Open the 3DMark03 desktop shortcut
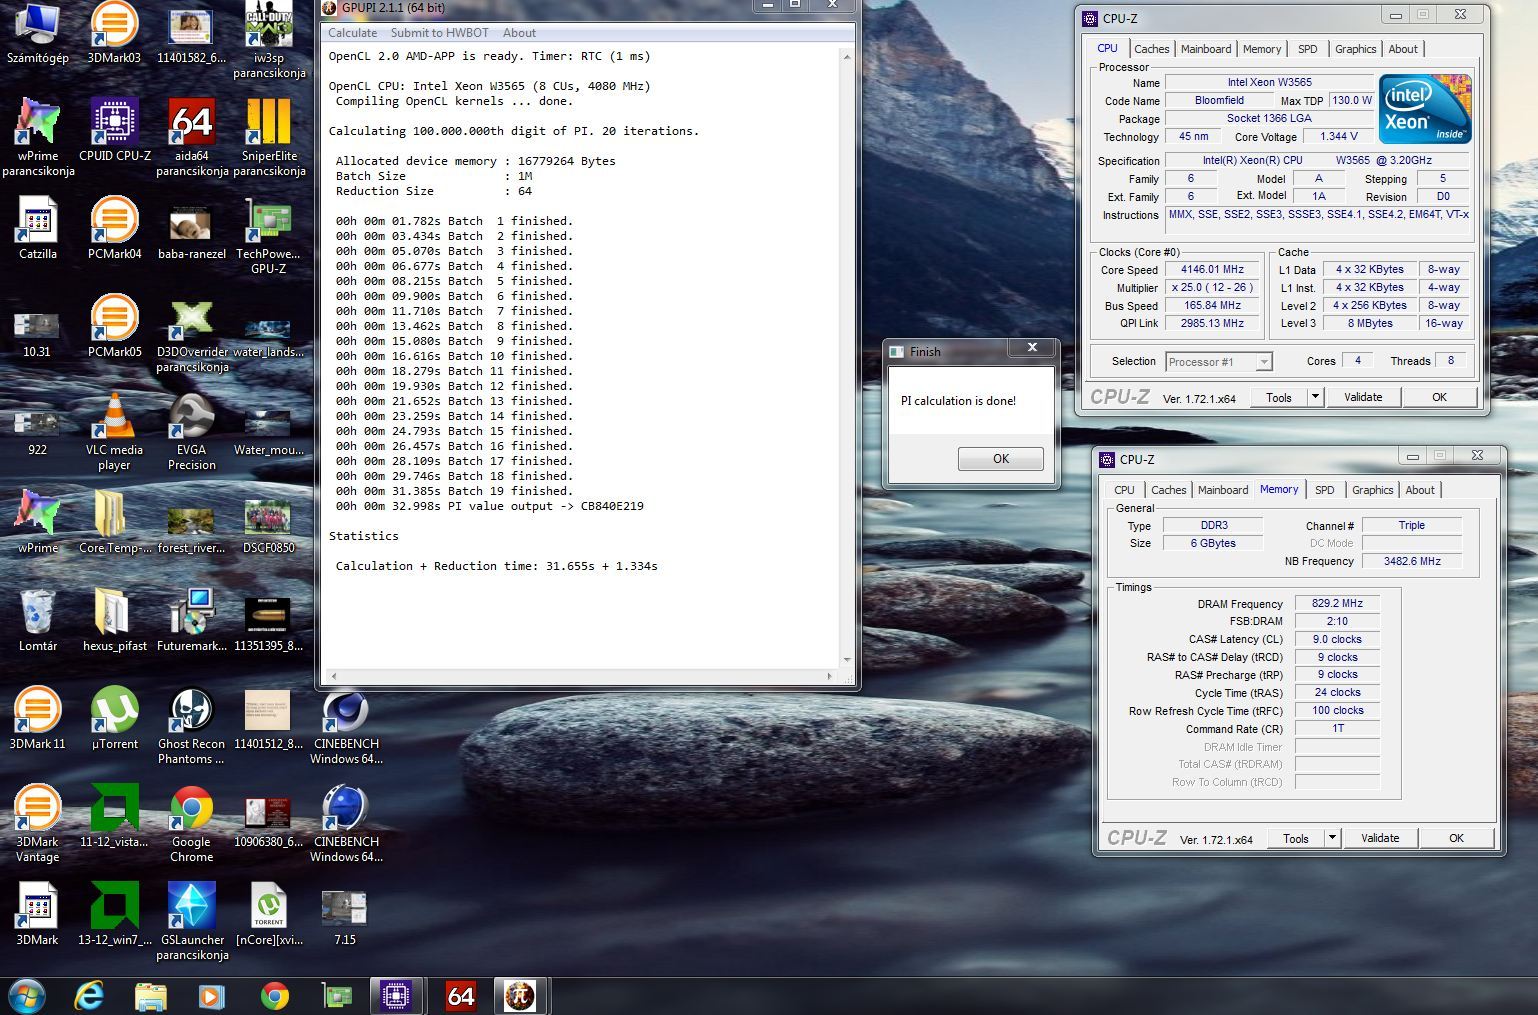 pos(114,33)
